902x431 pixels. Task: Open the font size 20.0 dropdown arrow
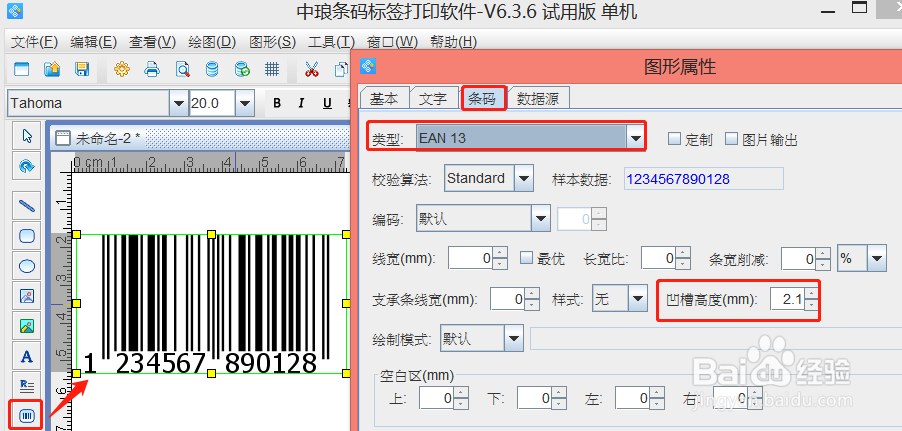pos(245,104)
